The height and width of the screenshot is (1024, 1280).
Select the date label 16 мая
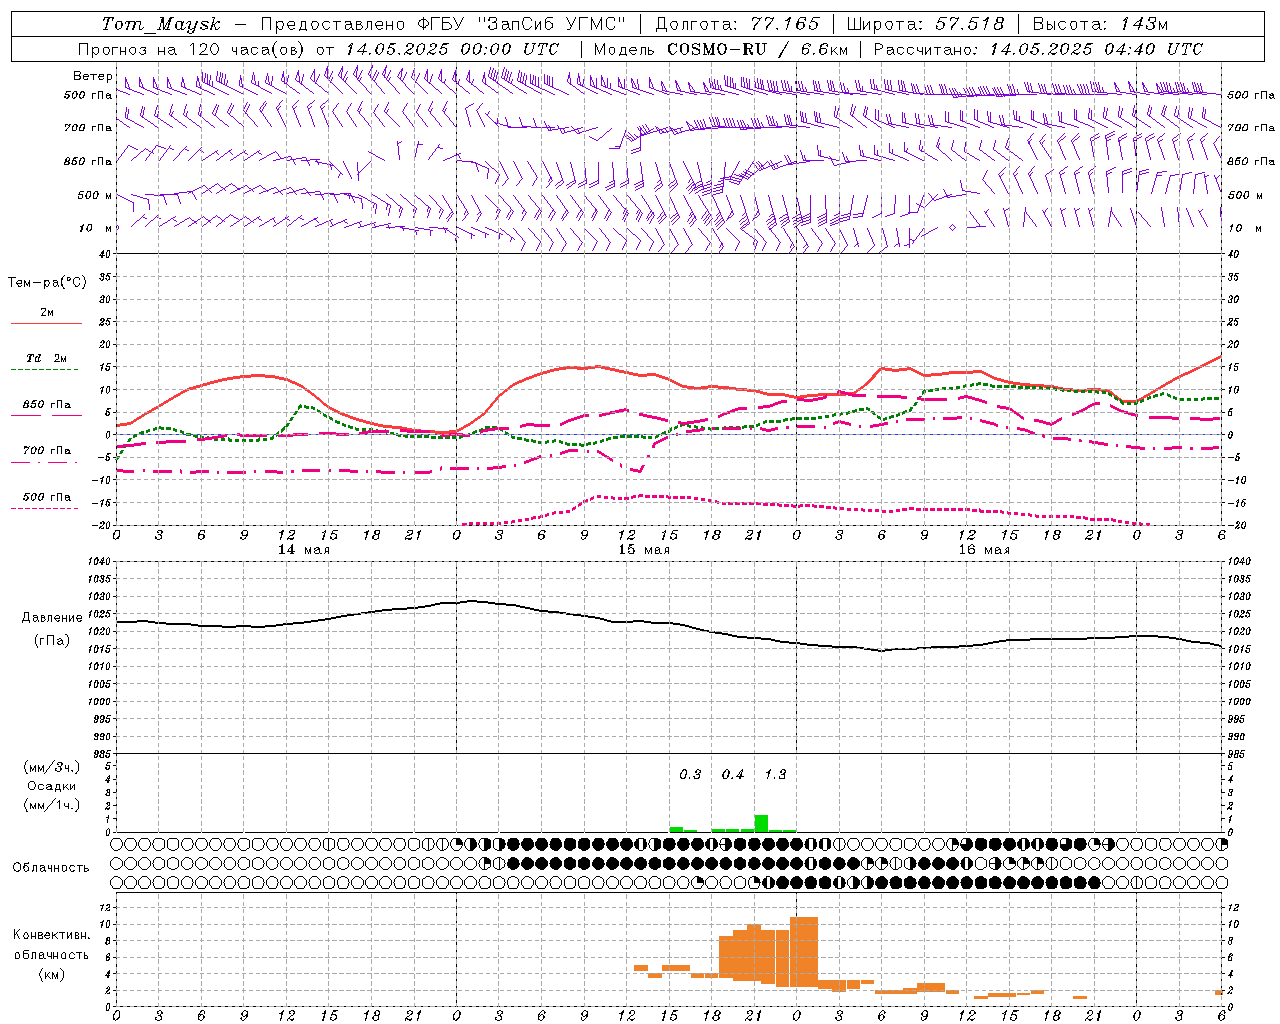984,550
